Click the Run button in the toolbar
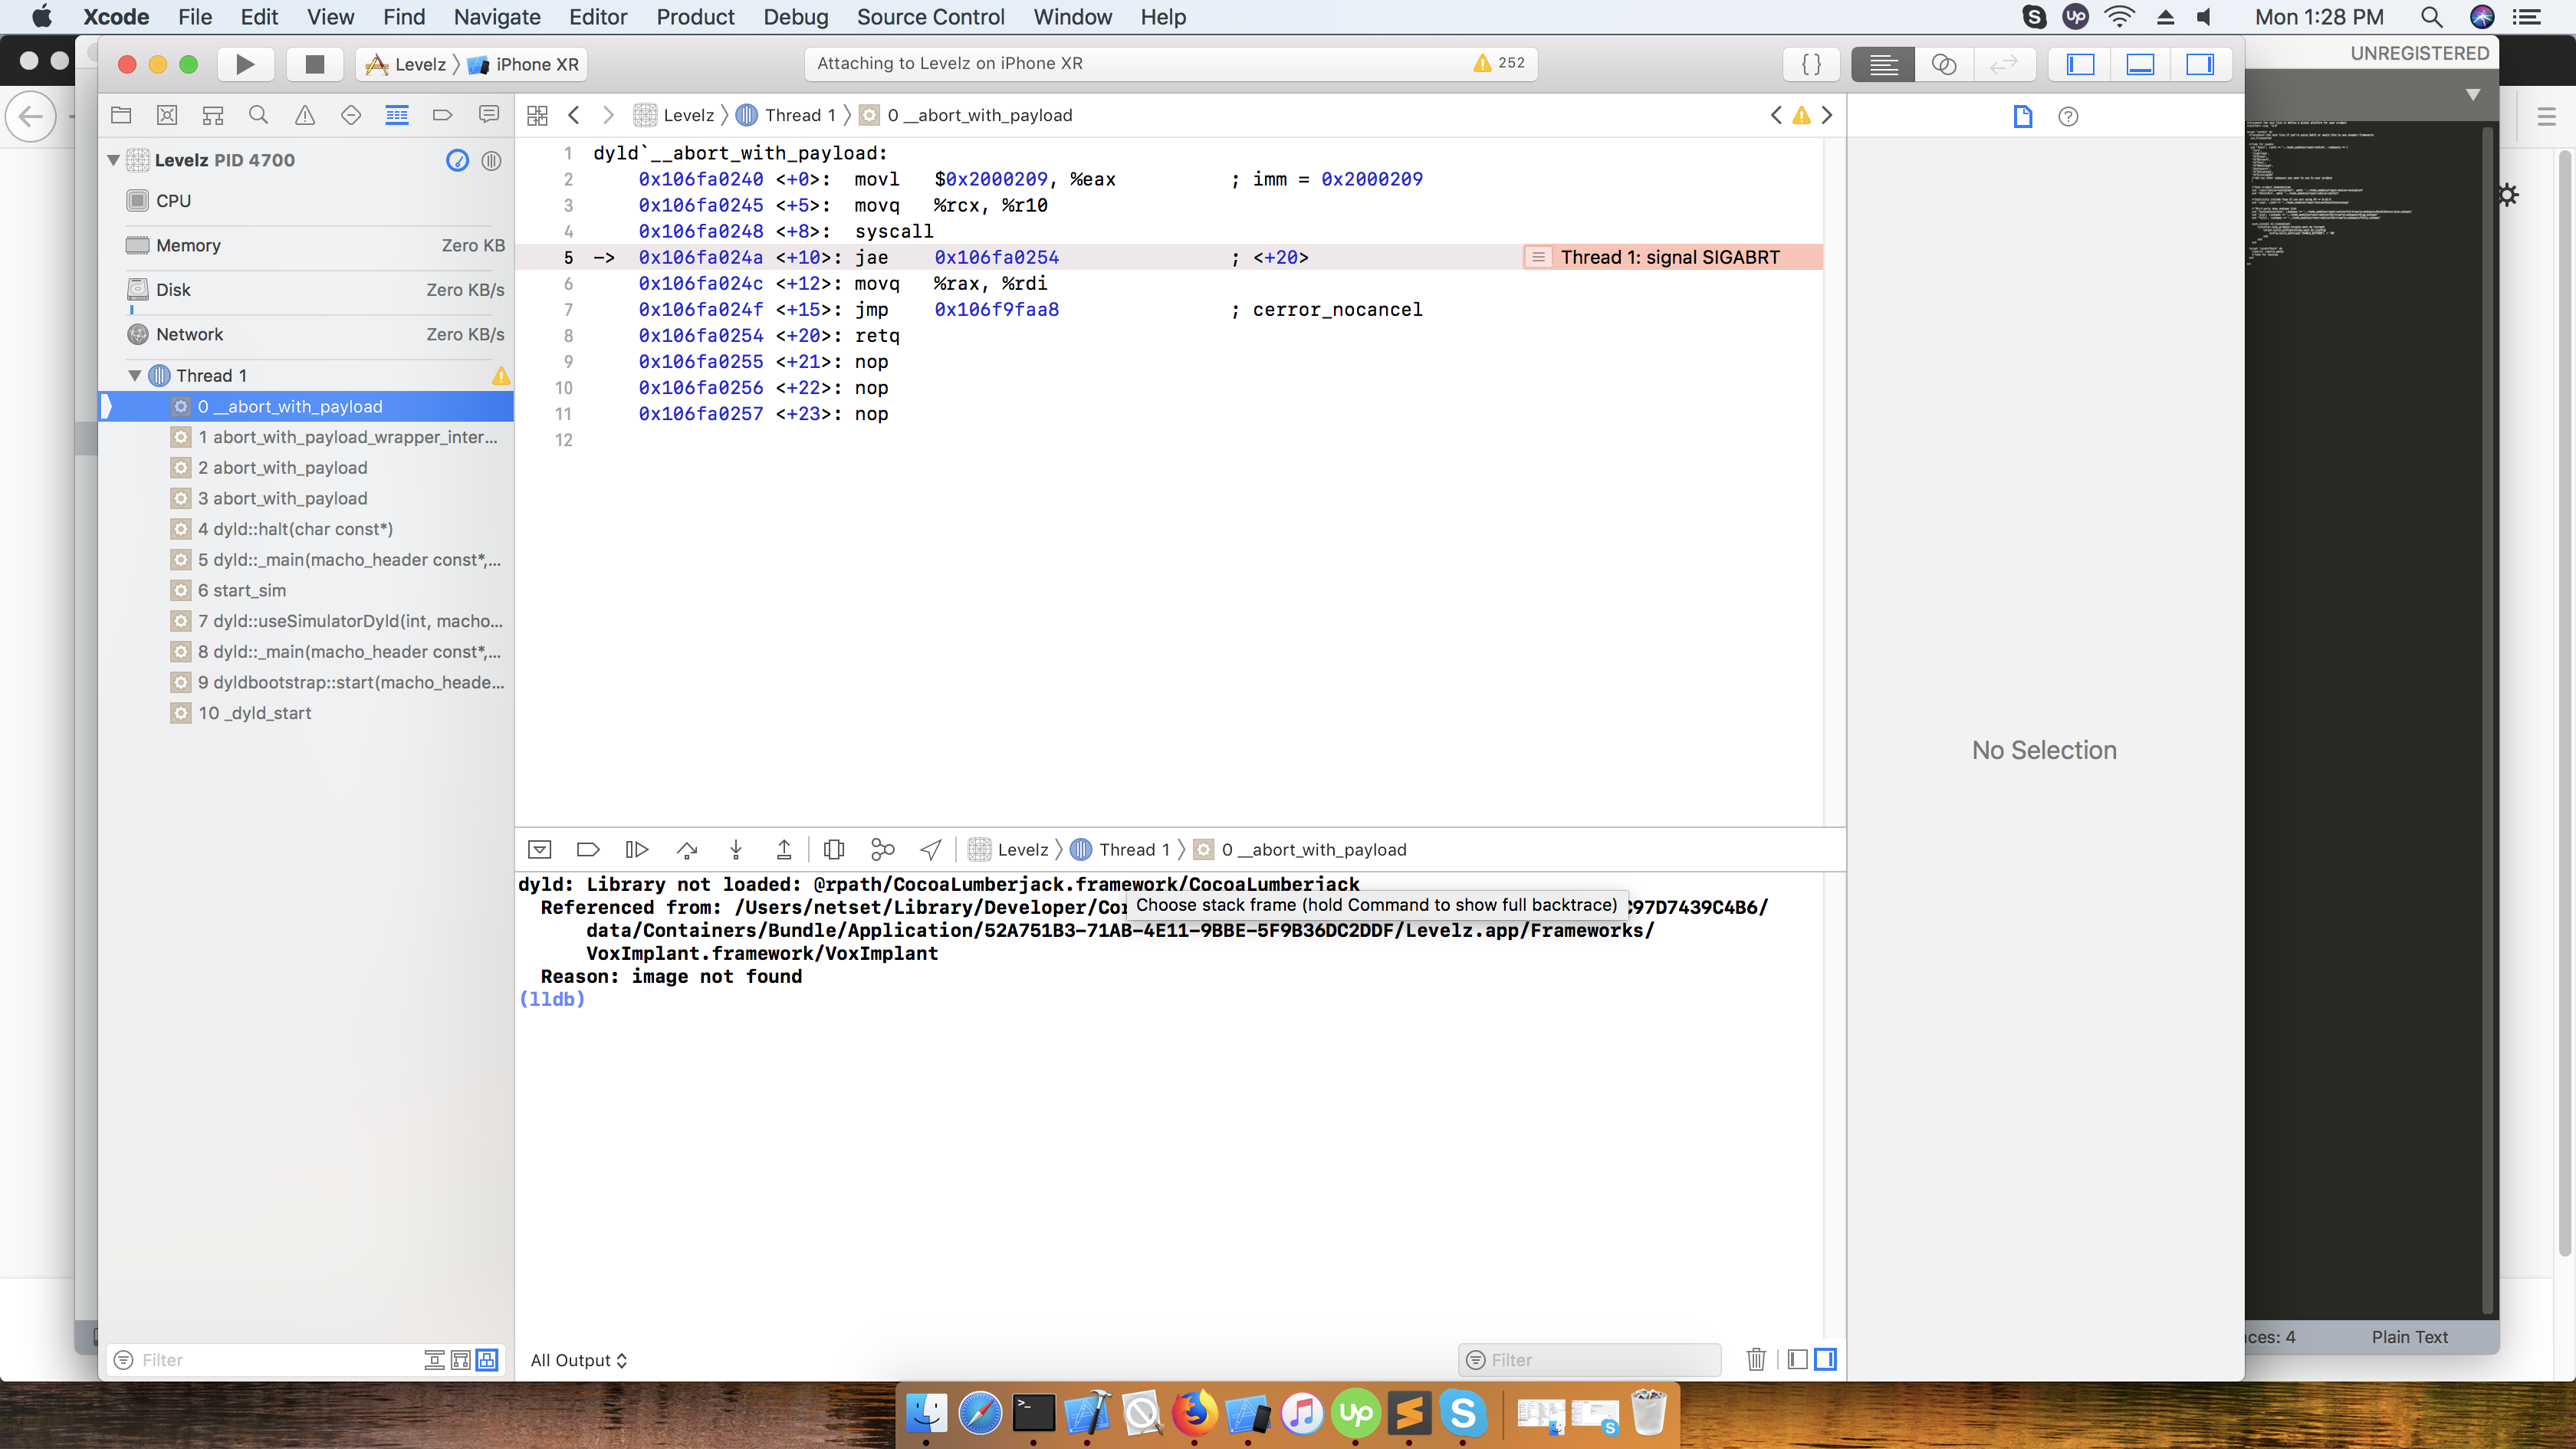2576x1449 pixels. [x=244, y=64]
